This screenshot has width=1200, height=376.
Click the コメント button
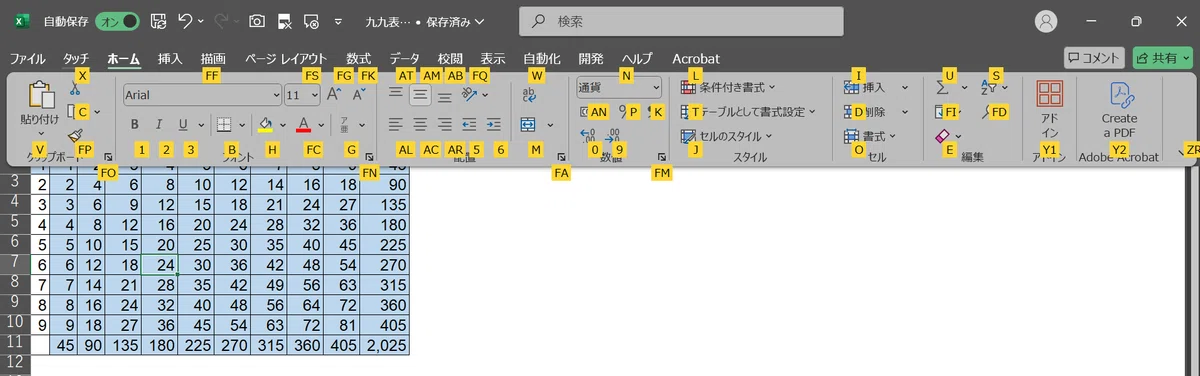[x=1095, y=58]
